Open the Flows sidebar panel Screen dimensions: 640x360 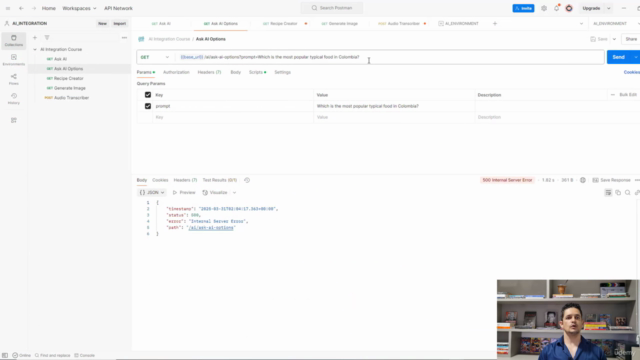(13, 79)
